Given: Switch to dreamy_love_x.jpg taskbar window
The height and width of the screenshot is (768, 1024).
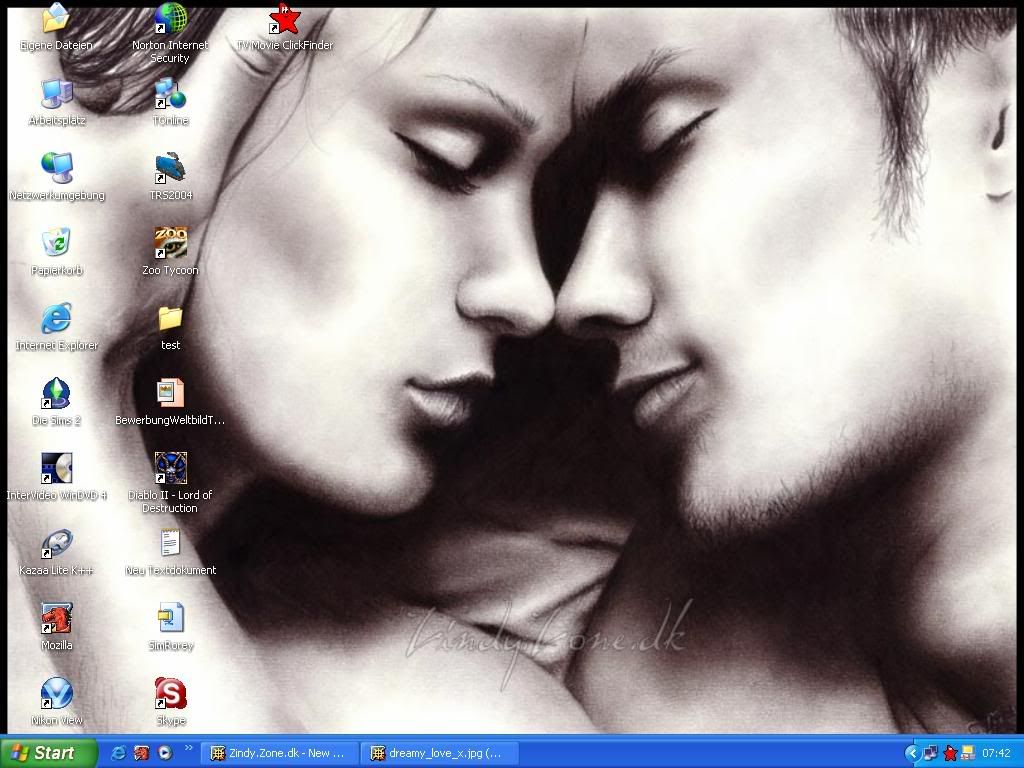Looking at the screenshot, I should point(440,753).
